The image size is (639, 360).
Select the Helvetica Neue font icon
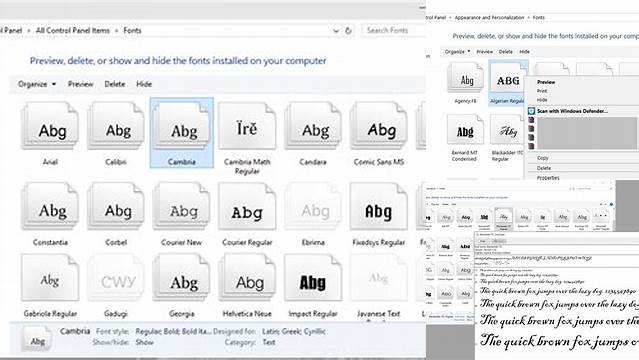247,278
